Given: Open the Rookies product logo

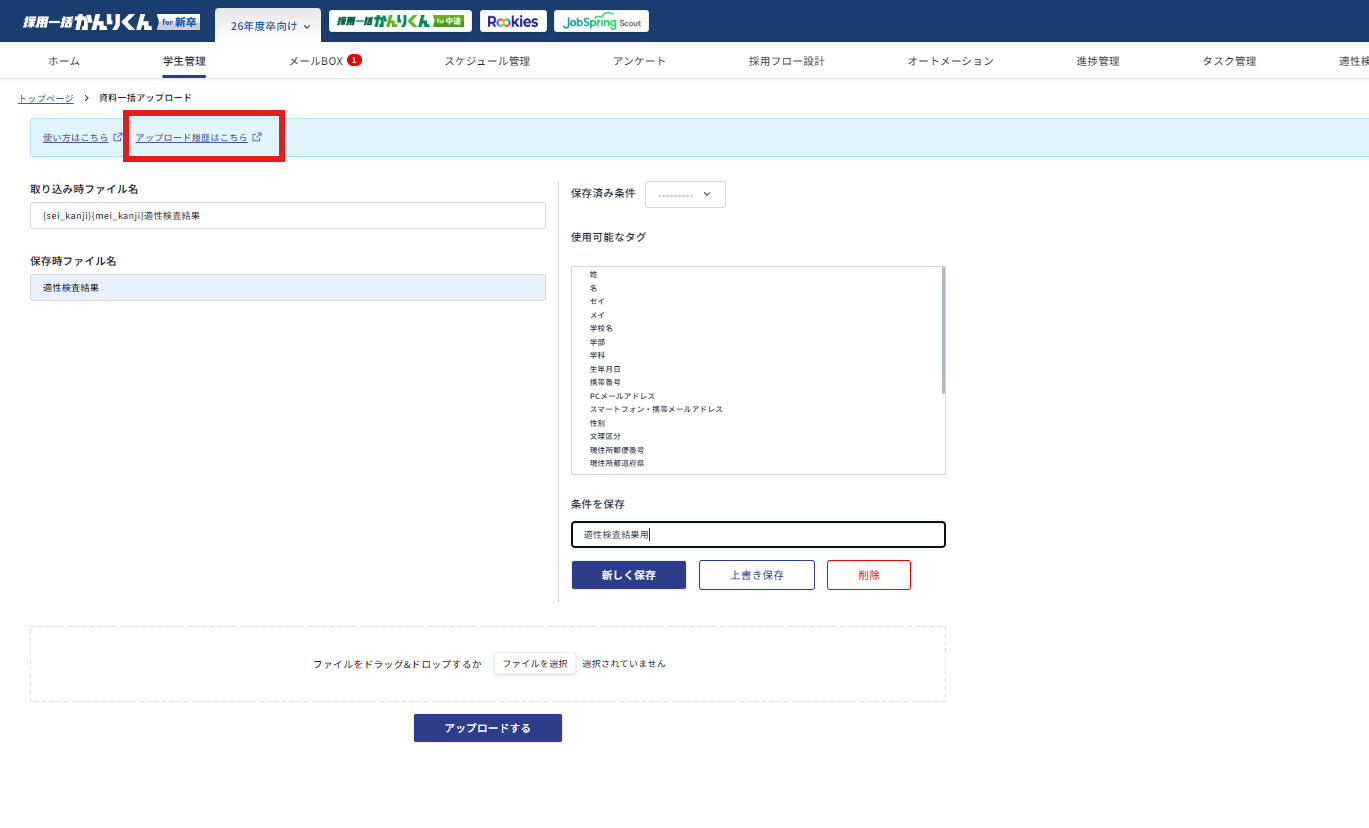Looking at the screenshot, I should point(512,21).
